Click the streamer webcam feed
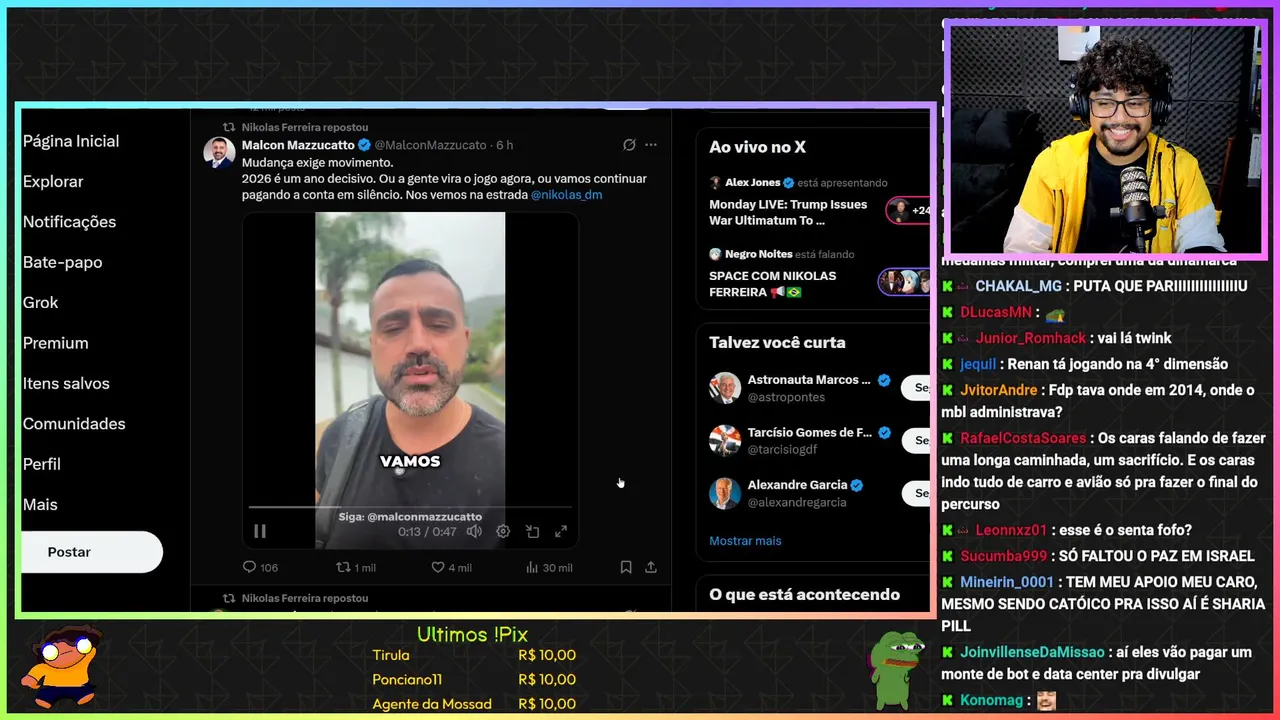The width and height of the screenshot is (1280, 720). pyautogui.click(x=1105, y=138)
